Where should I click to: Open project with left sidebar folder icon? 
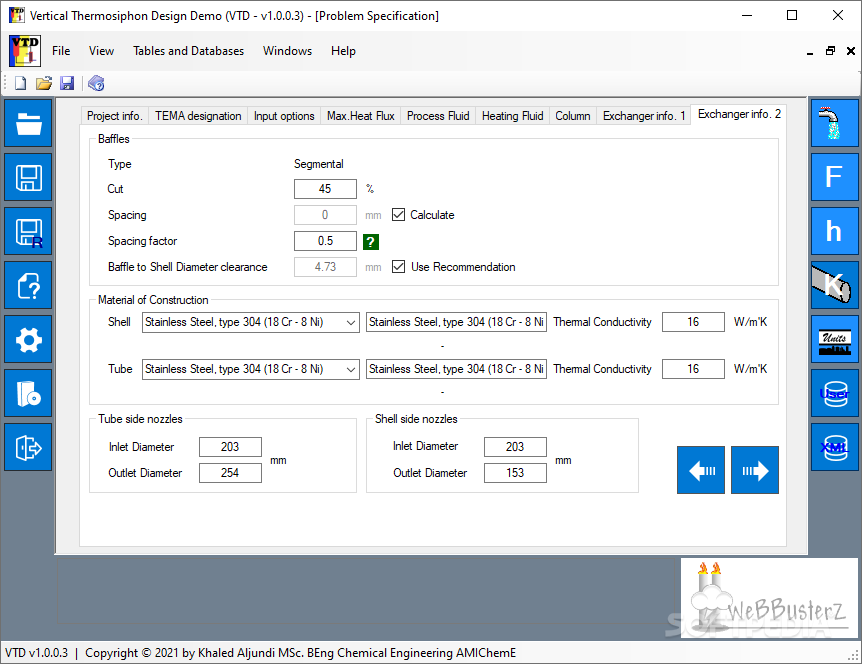click(x=28, y=123)
